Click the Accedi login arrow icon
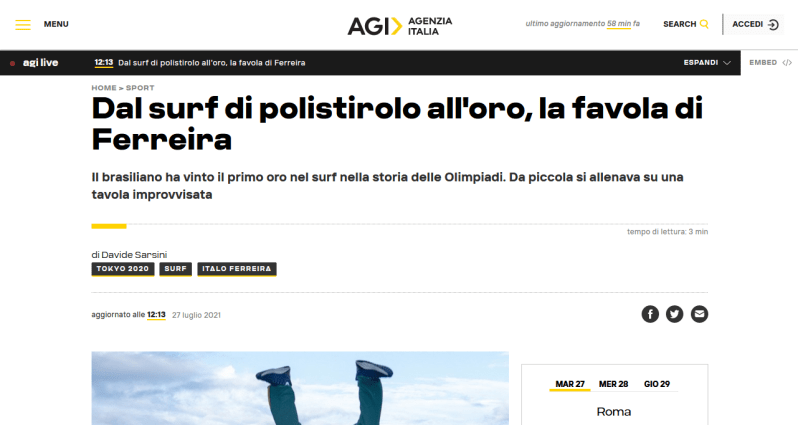The height and width of the screenshot is (425, 798). tap(773, 24)
